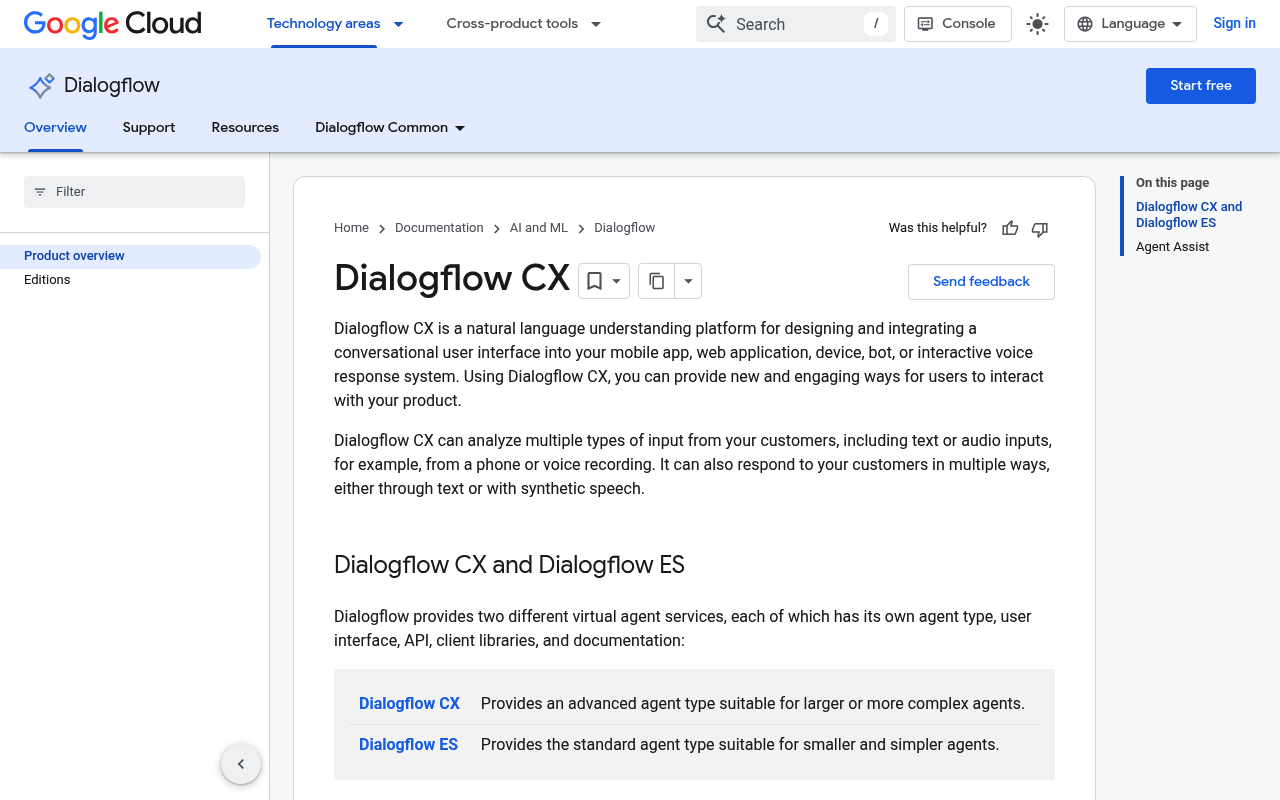1280x800 pixels.
Task: Click the 'Dialogflow CX and Dialogflow ES' section heading
Action: coord(509,565)
